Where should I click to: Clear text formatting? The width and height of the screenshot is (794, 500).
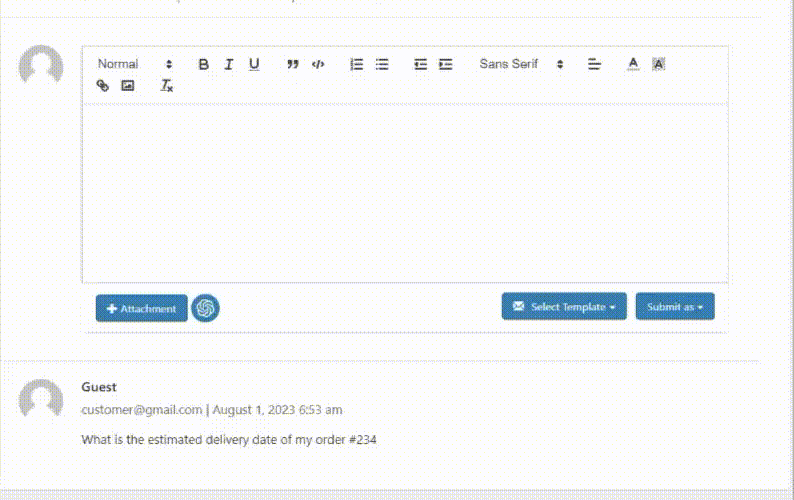pos(167,86)
